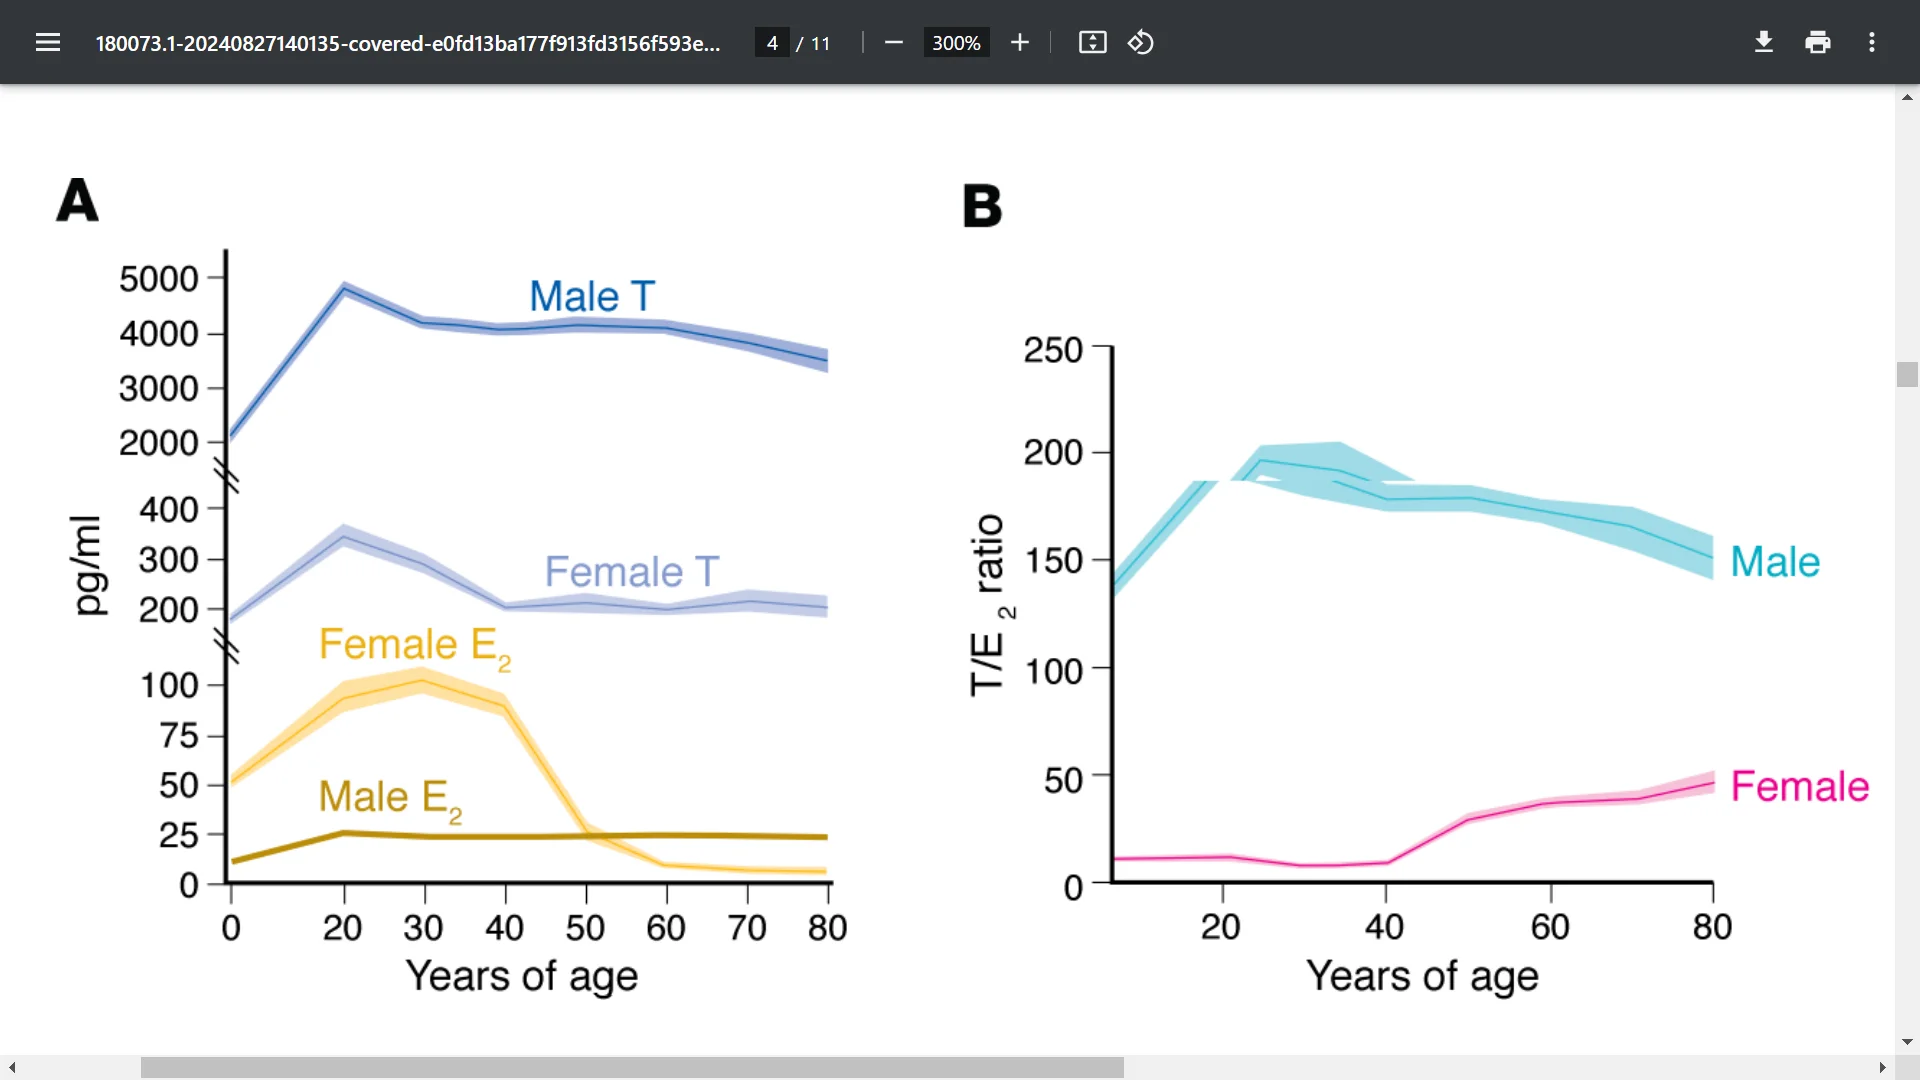Click the panel 'A' heading letter
This screenshot has width=1920, height=1080.
pyautogui.click(x=77, y=200)
